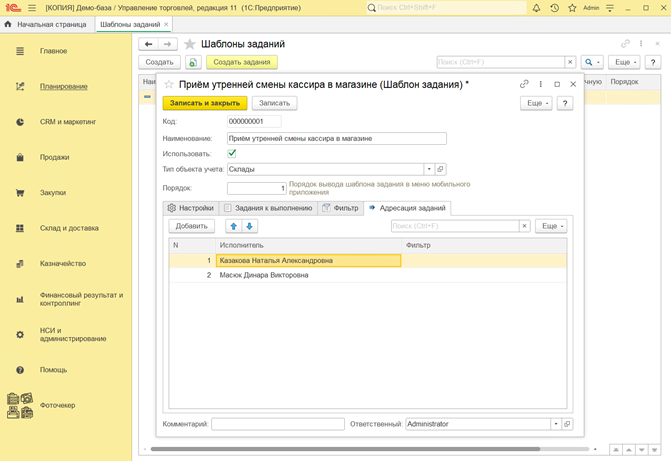Open the Еще menu above the performers table

[x=551, y=226]
